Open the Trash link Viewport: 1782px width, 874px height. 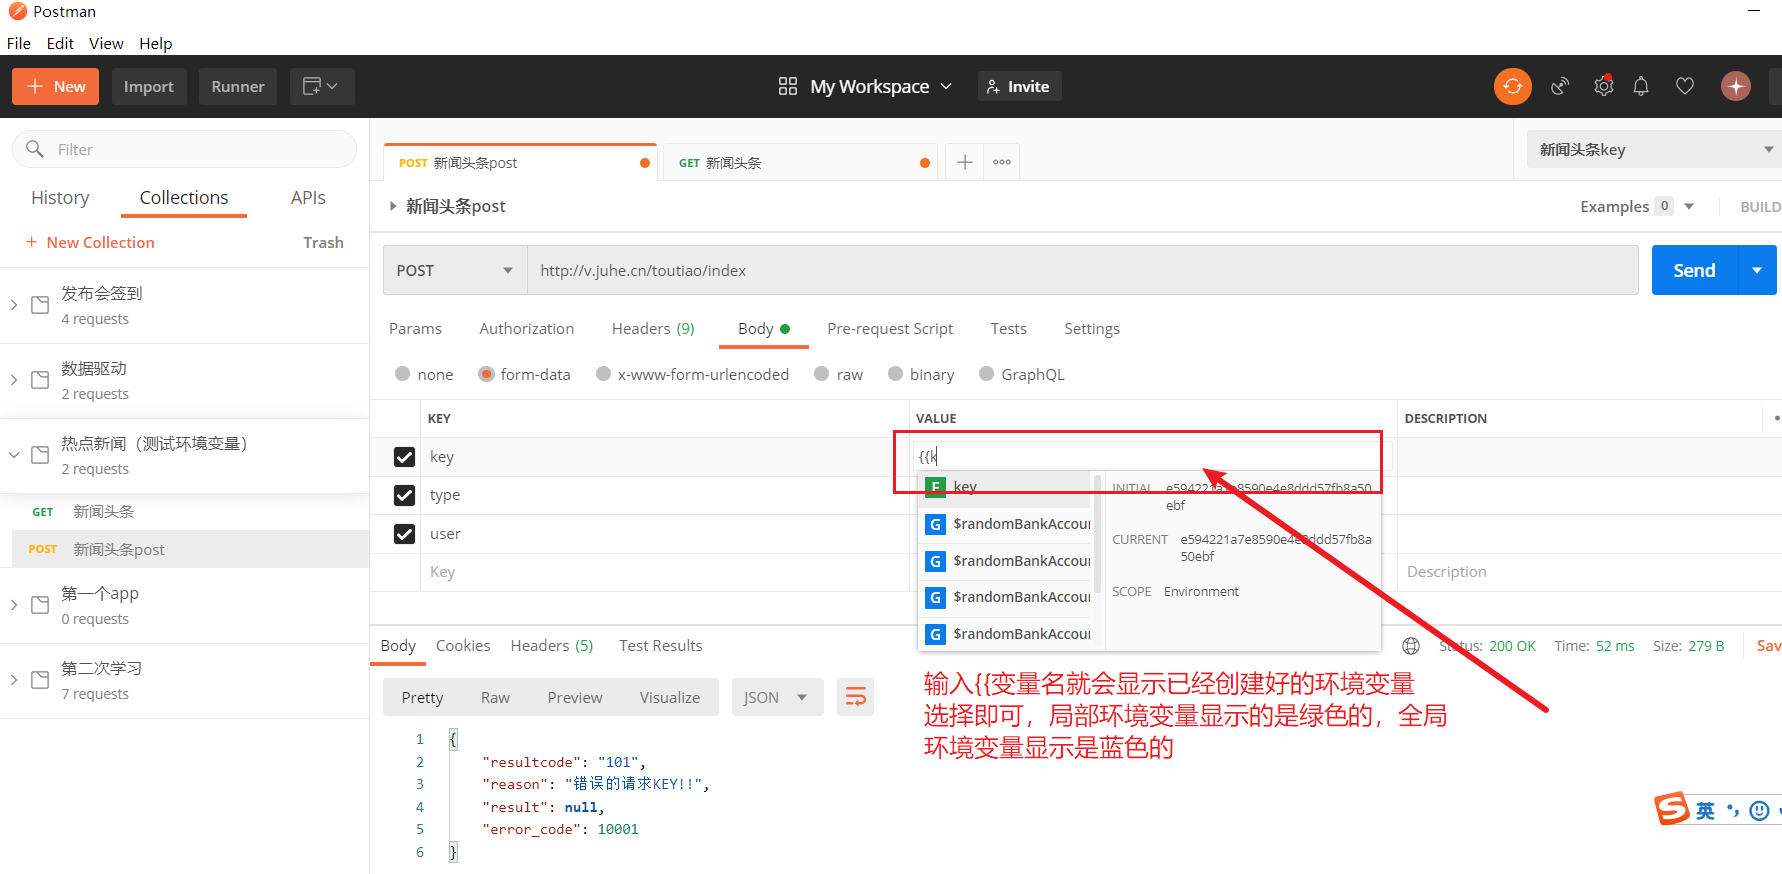pos(323,242)
